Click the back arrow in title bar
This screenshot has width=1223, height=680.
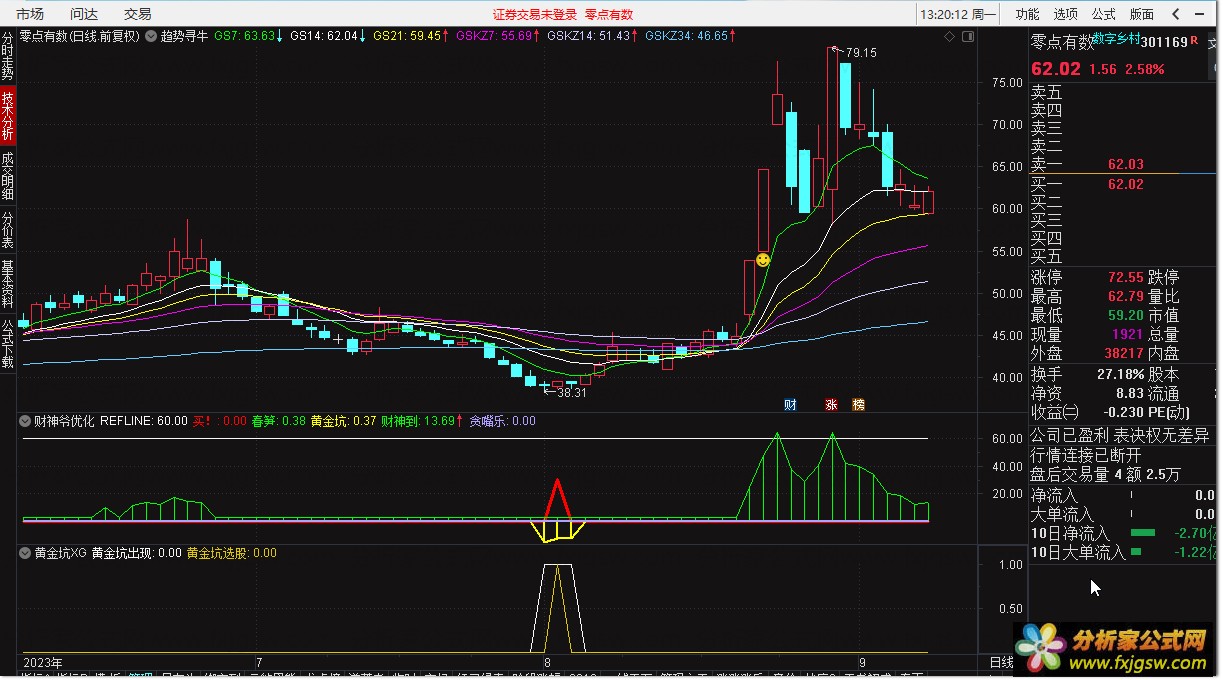coord(1175,14)
